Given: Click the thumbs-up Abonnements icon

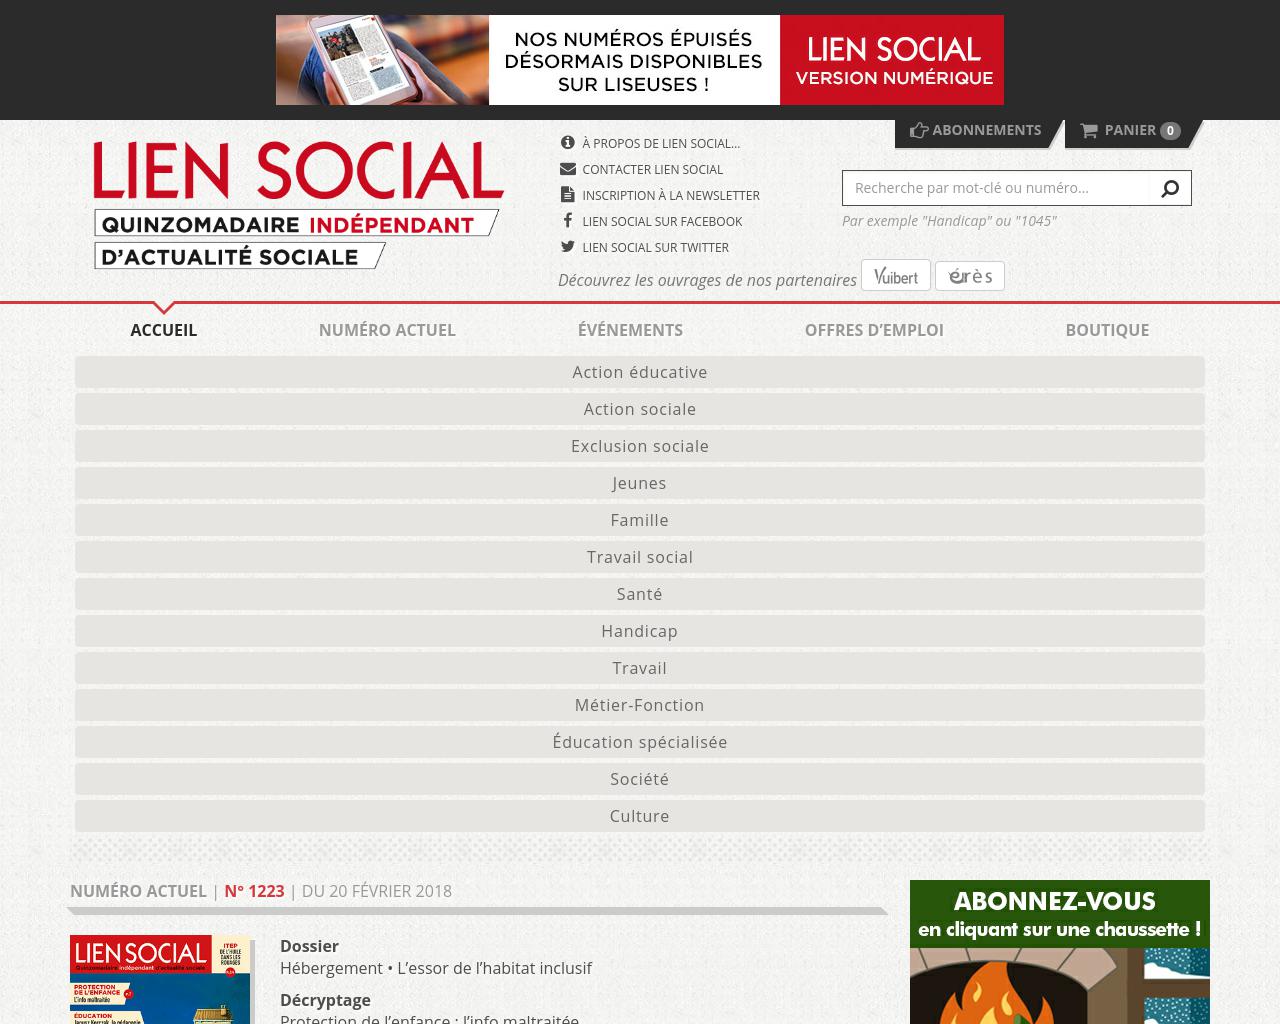Looking at the screenshot, I should 919,130.
